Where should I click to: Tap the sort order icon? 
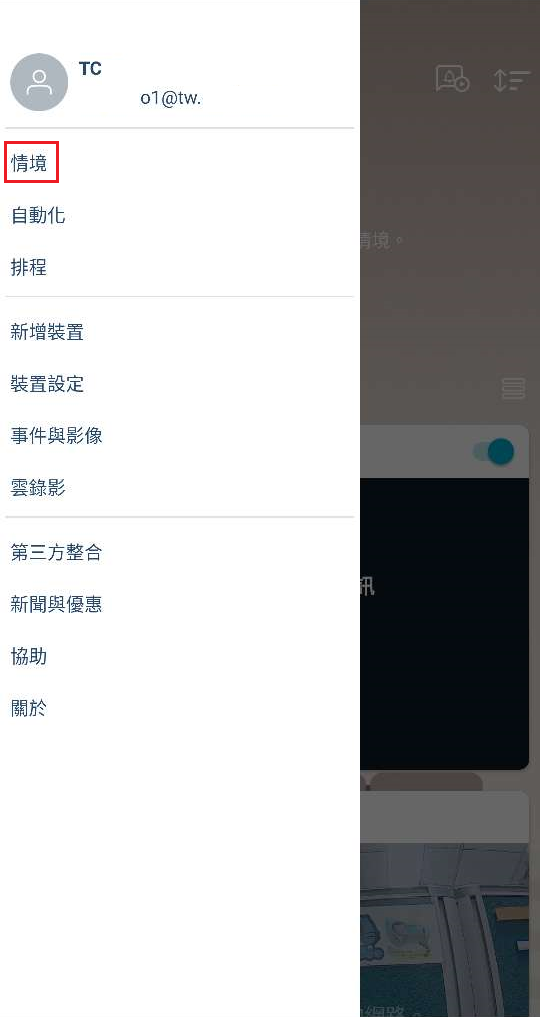[511, 79]
